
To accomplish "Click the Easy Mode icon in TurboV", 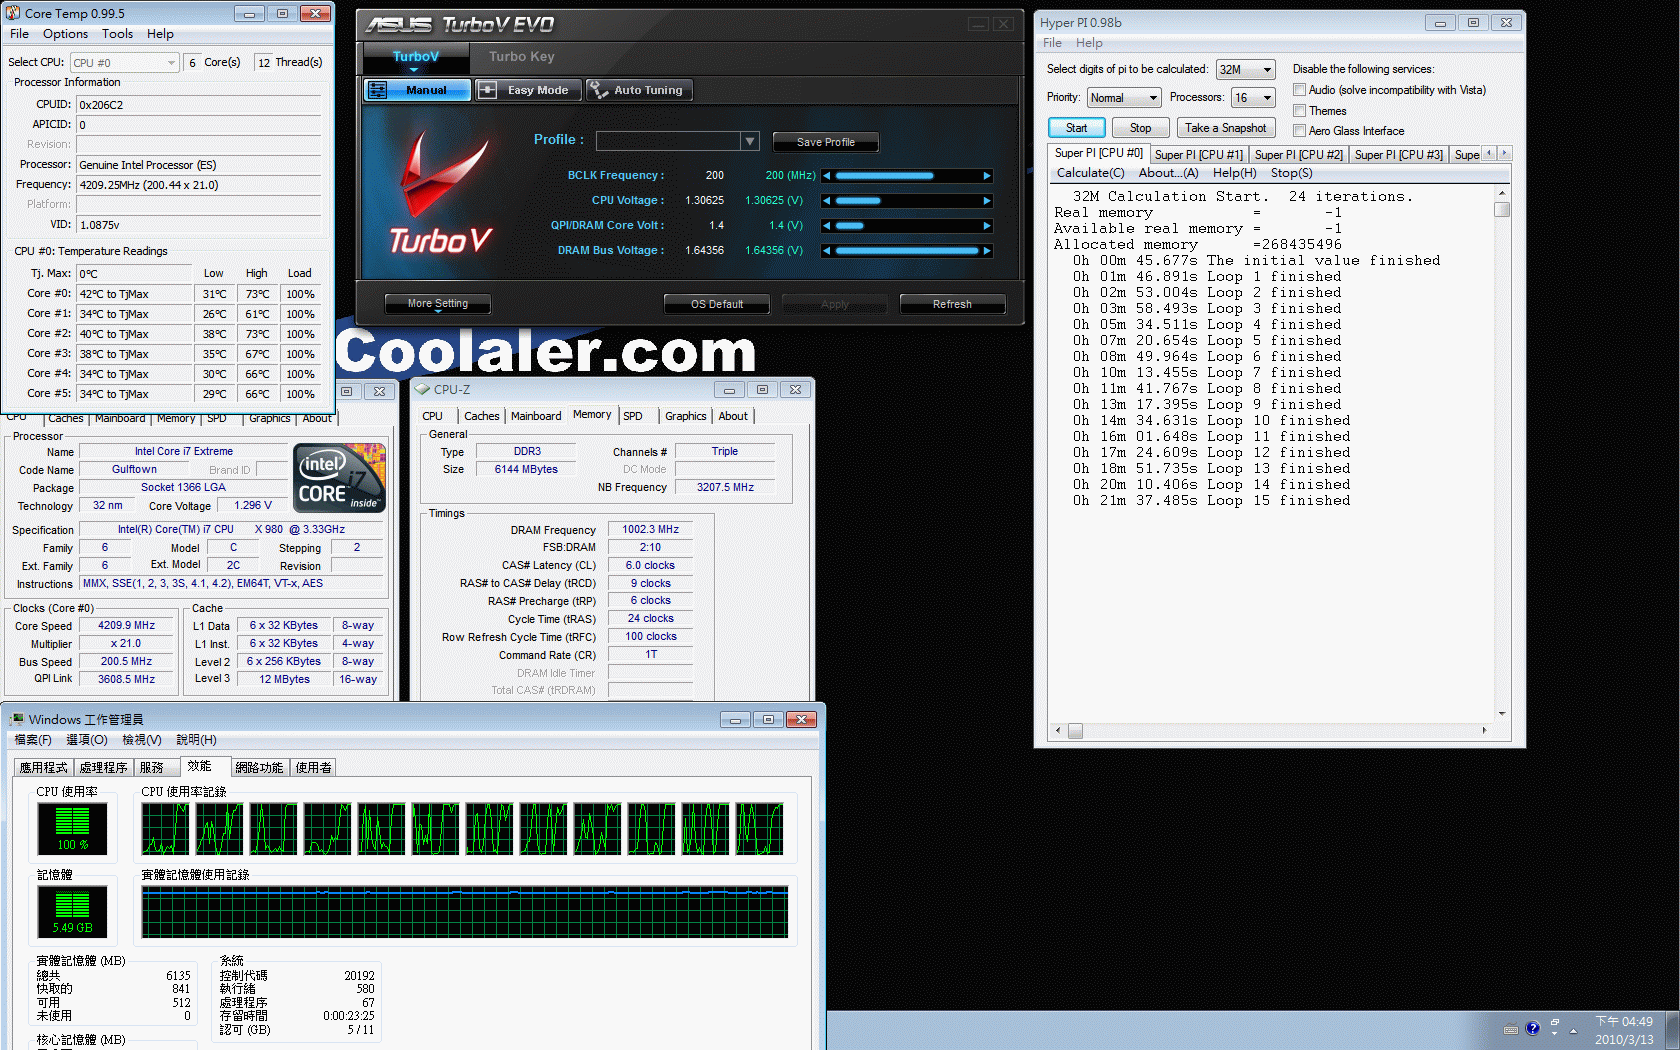I will 487,90.
